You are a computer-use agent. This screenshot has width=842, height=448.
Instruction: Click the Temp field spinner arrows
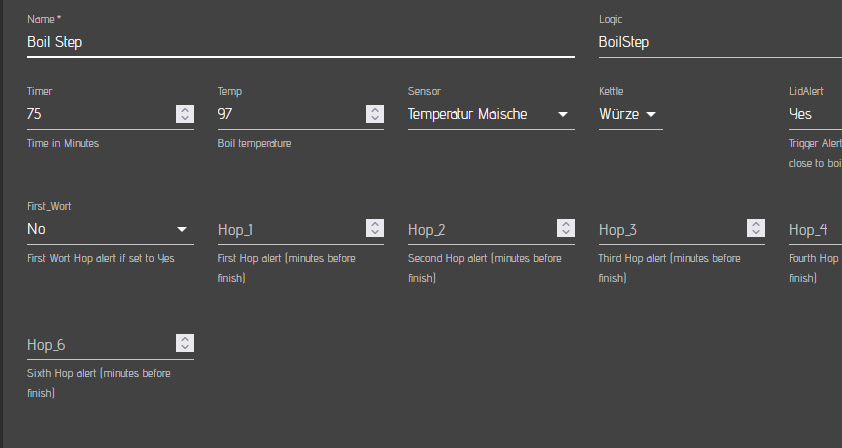coord(375,114)
